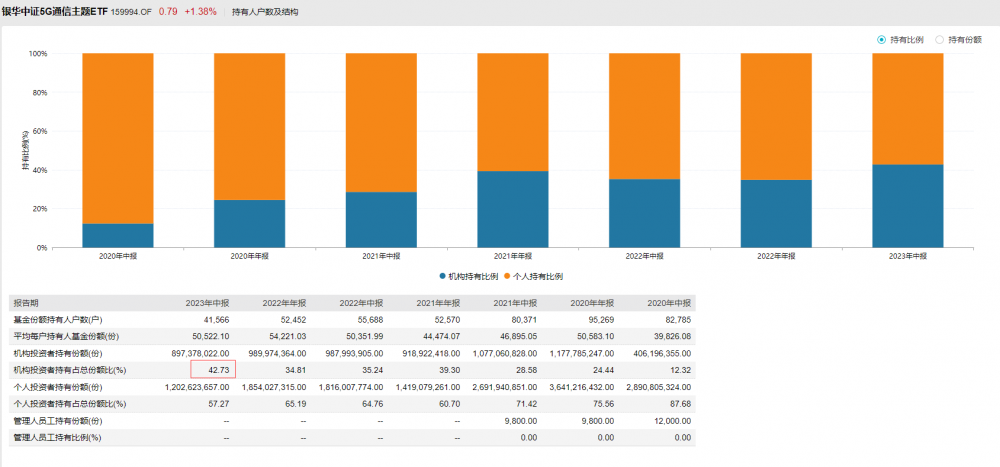Toggle the 个人持有比例 legend item

coord(534,276)
